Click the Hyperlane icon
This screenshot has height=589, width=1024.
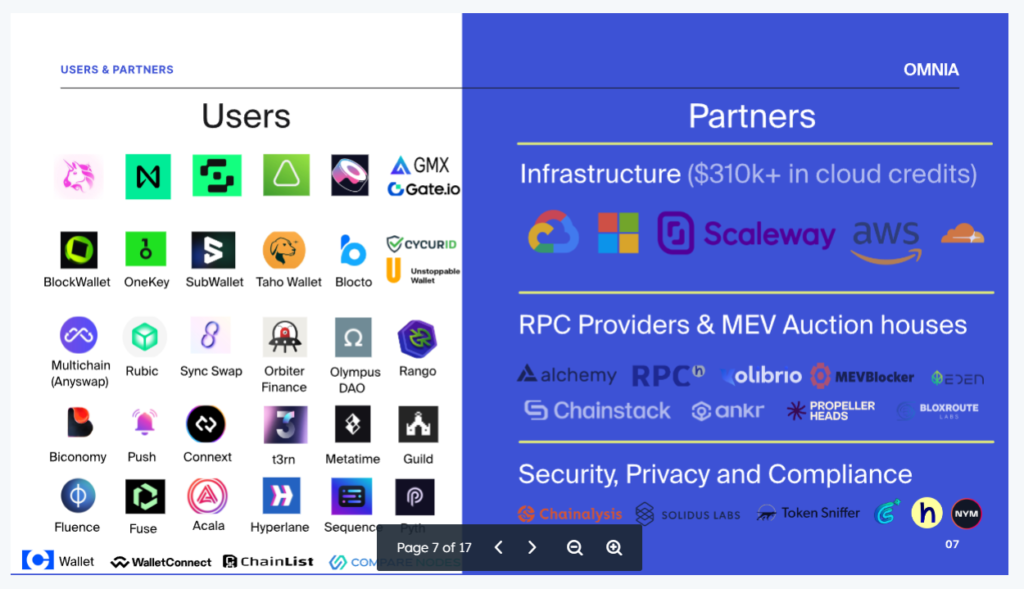coord(281,496)
